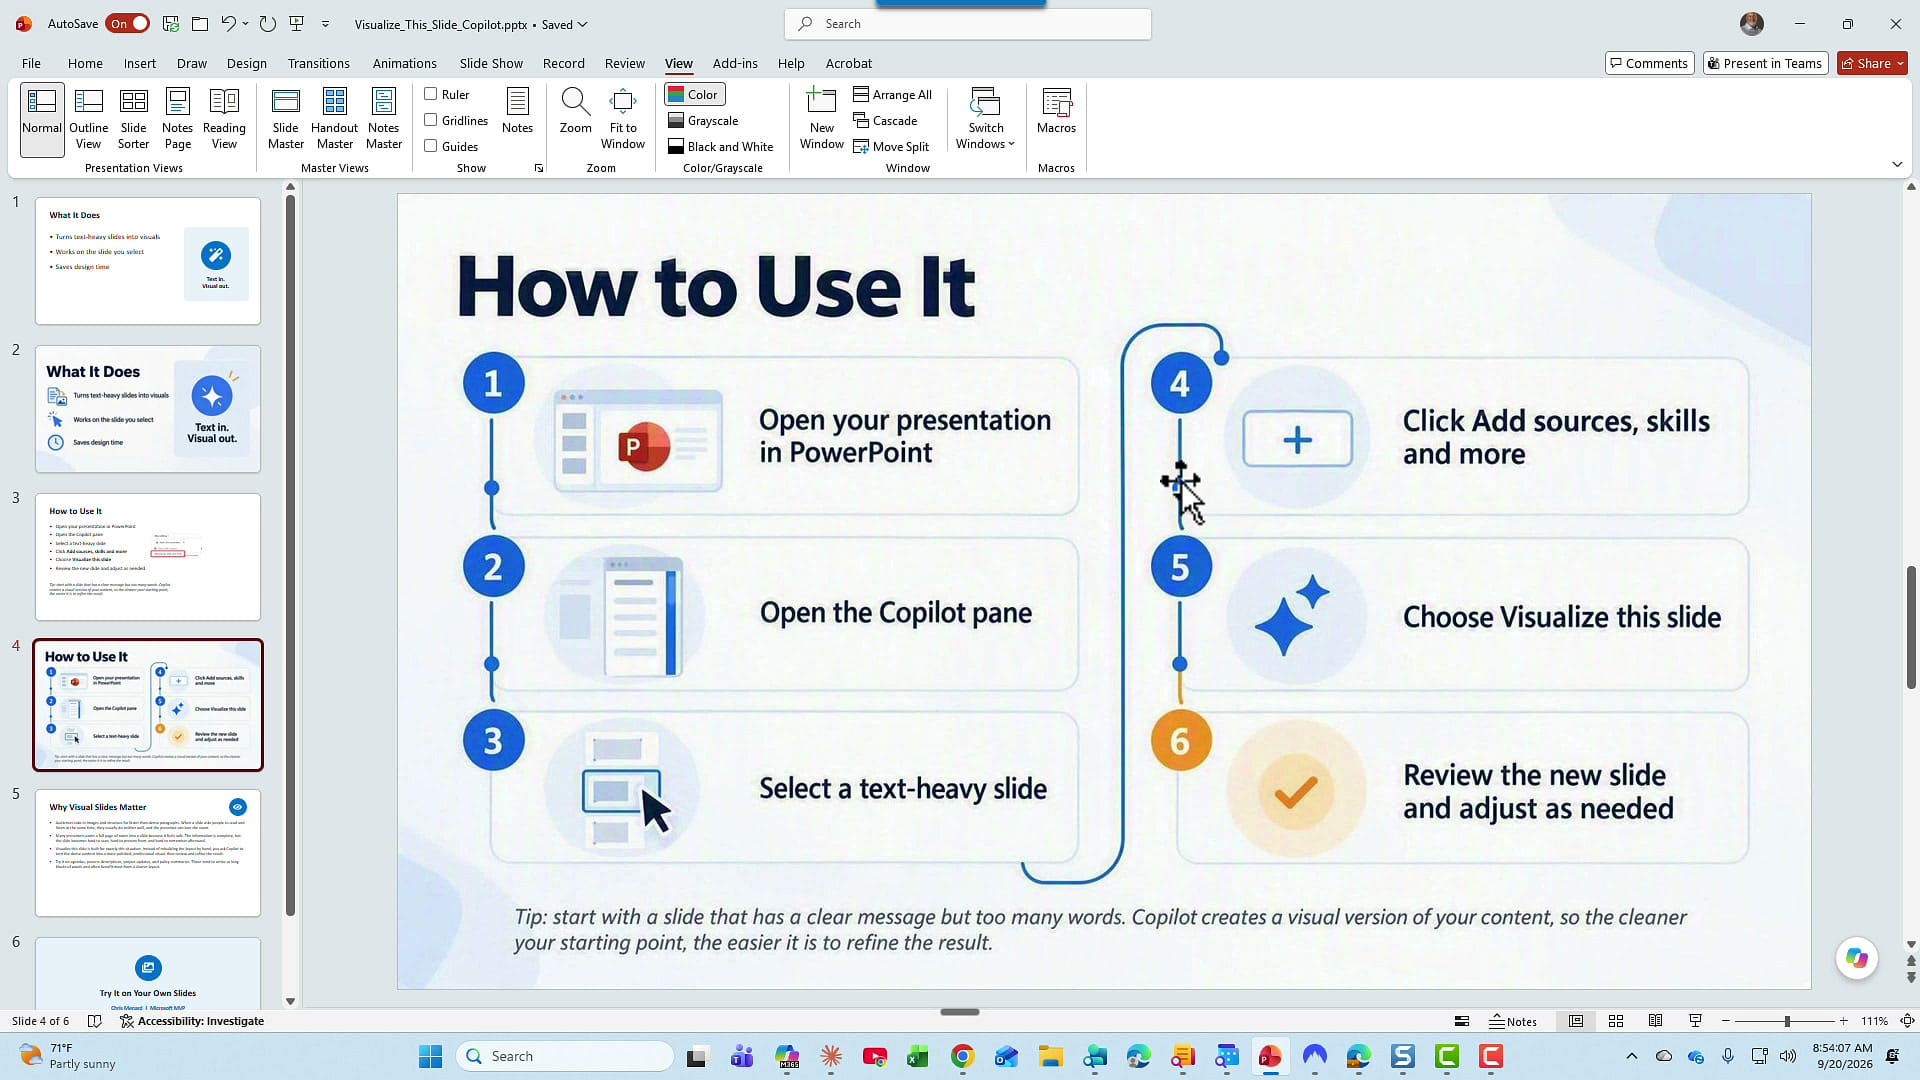The width and height of the screenshot is (1920, 1080).
Task: Open the Show group dialog launcher
Action: pyautogui.click(x=539, y=168)
